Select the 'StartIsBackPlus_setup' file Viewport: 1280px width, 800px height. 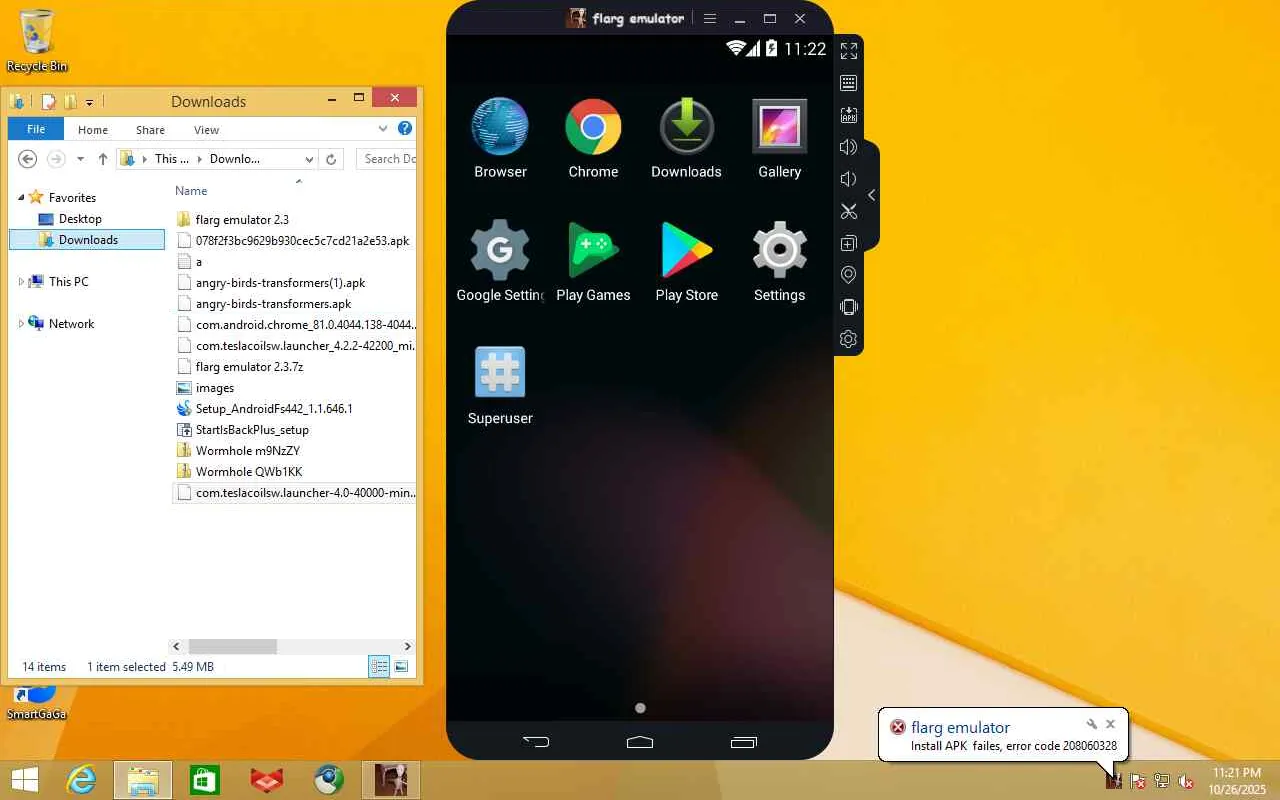(252, 430)
